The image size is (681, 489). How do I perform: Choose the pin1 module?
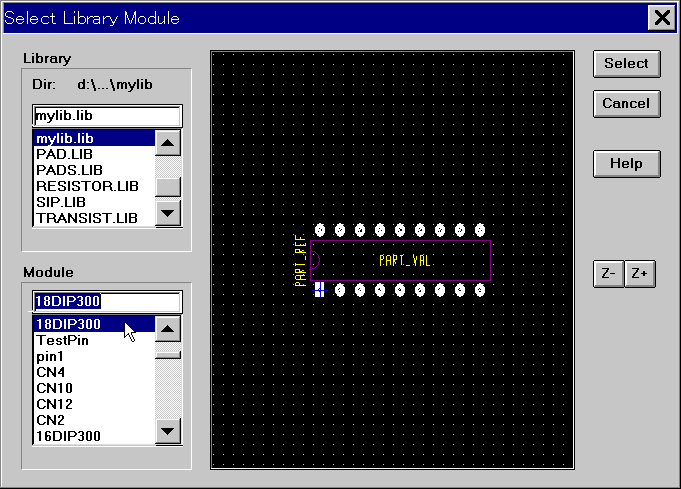[94, 357]
